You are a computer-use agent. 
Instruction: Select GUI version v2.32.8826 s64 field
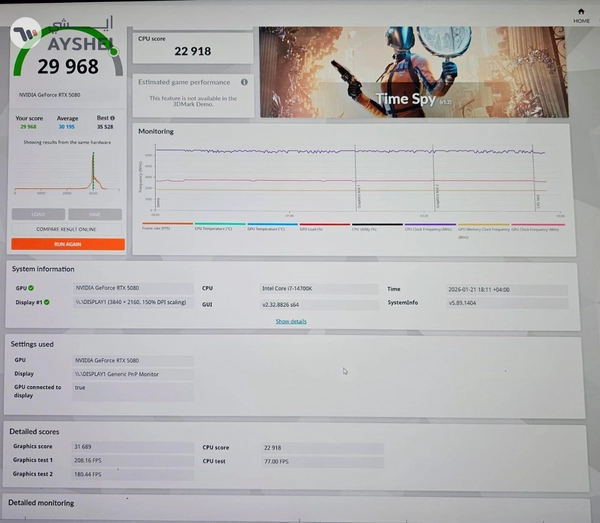(319, 305)
